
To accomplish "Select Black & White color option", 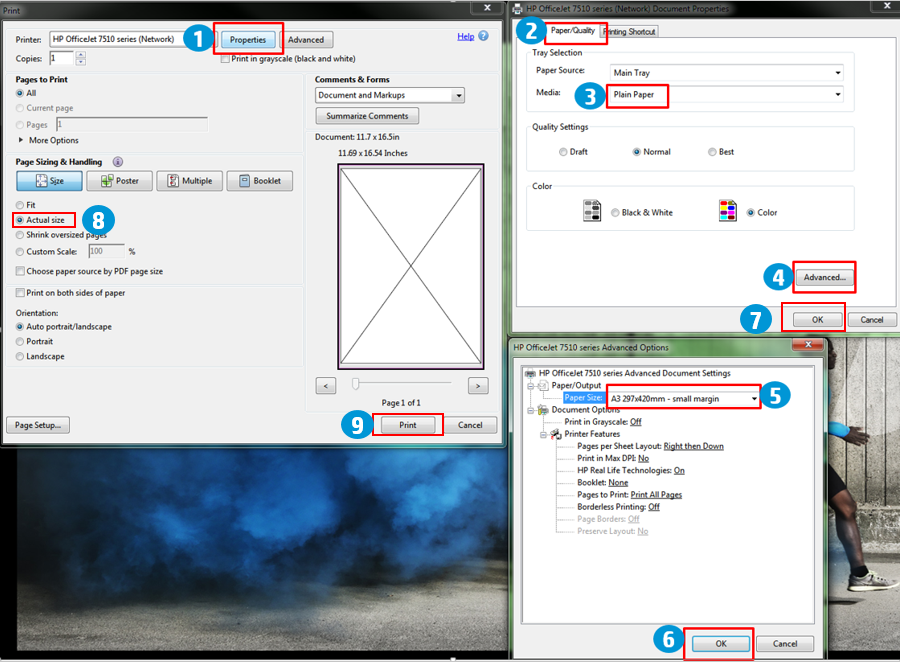I will click(615, 212).
